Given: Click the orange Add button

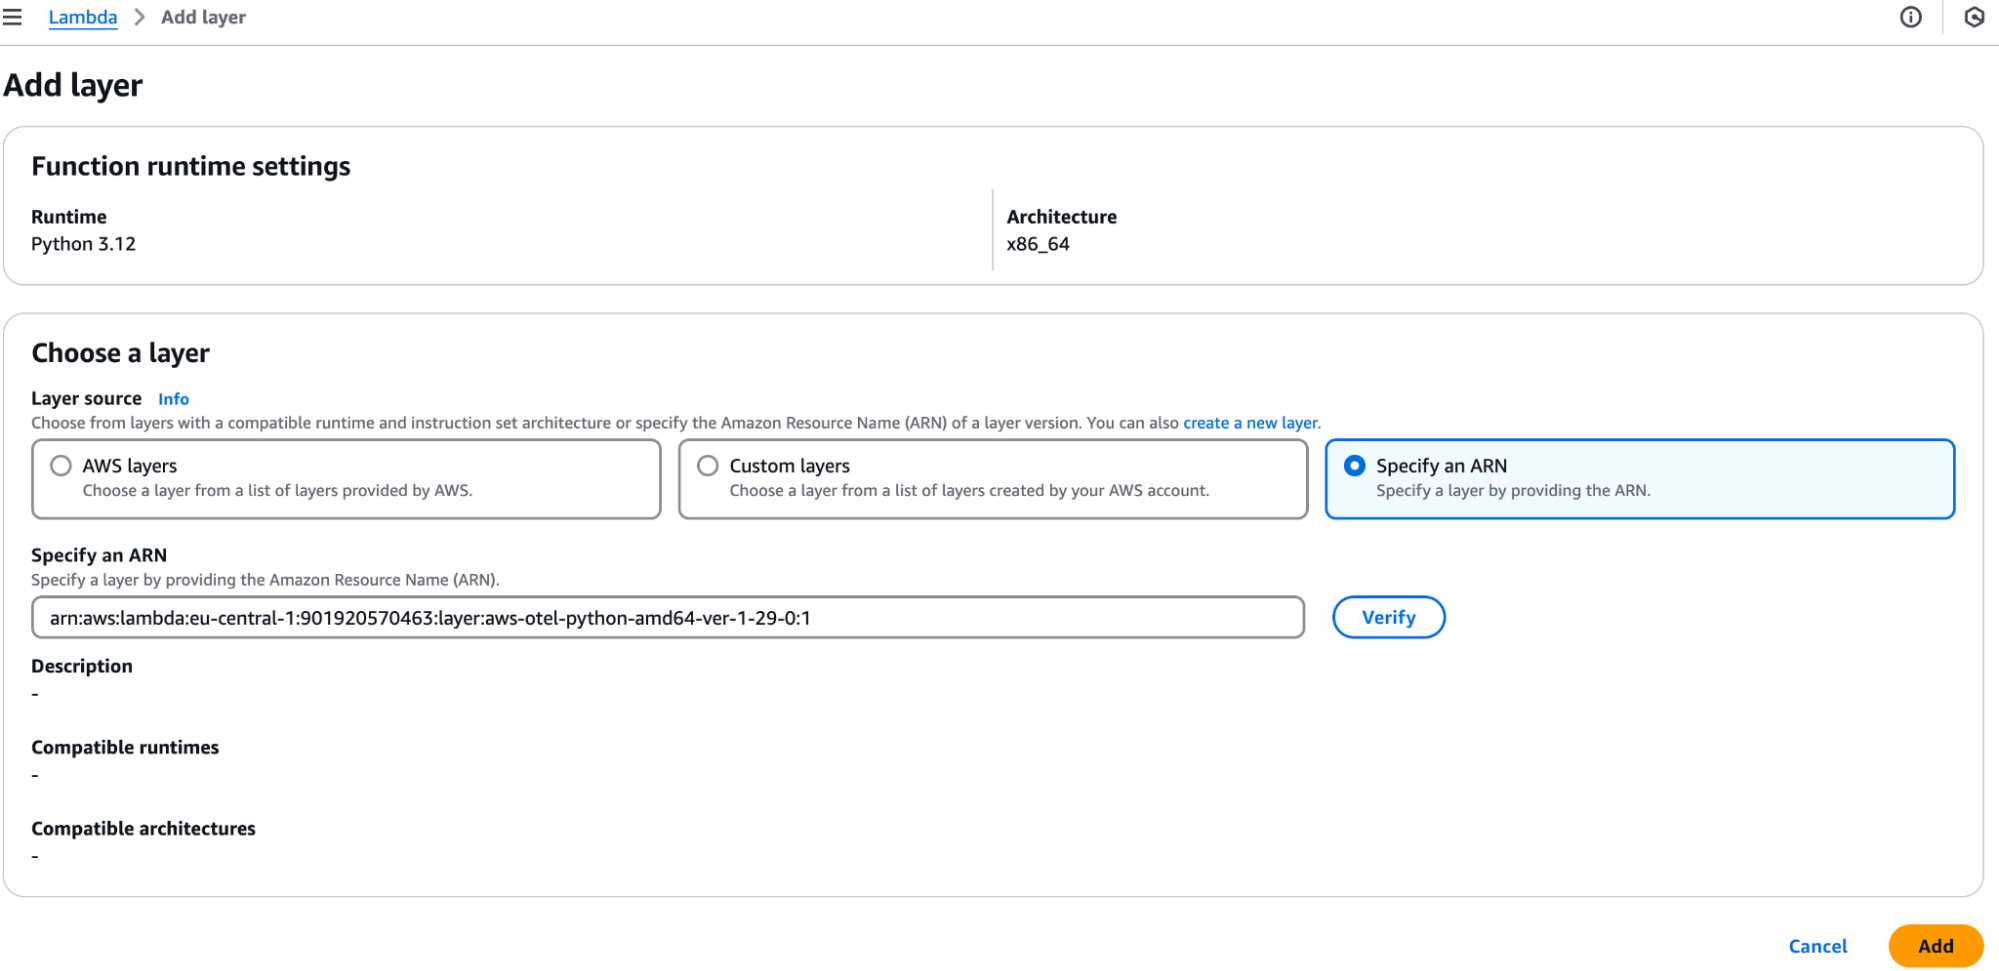Looking at the screenshot, I should [x=1935, y=946].
